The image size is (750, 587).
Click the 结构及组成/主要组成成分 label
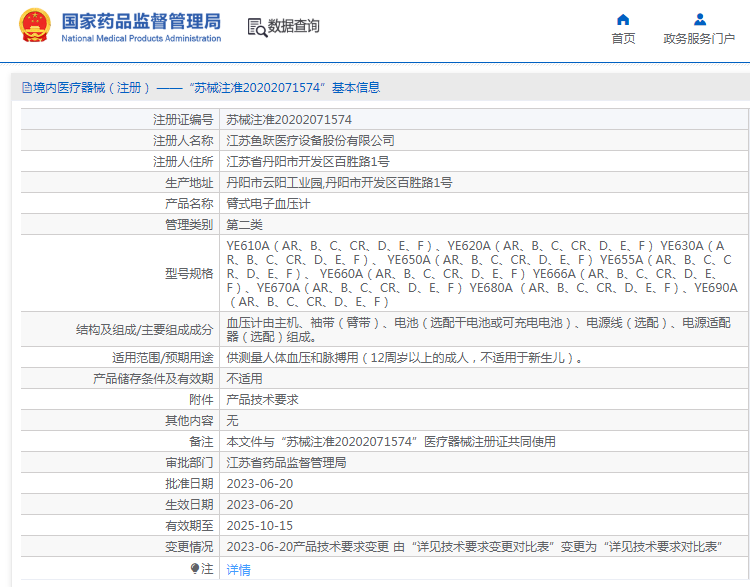click(x=144, y=330)
